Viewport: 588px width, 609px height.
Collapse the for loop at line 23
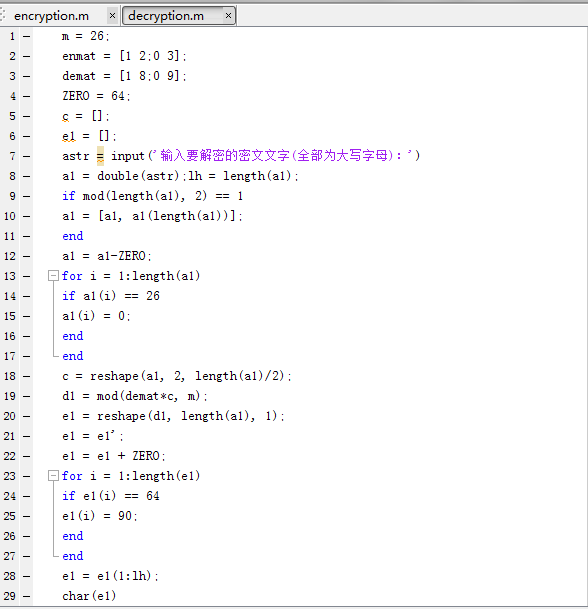[x=53, y=476]
